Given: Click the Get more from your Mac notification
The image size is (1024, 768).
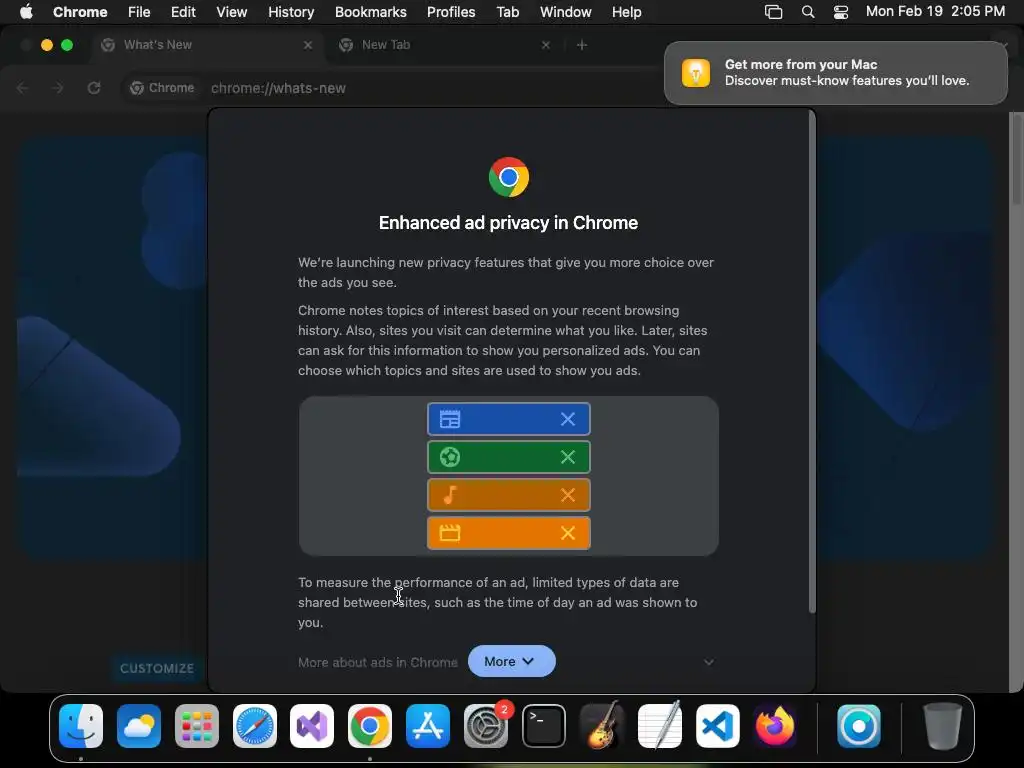Looking at the screenshot, I should [x=835, y=72].
